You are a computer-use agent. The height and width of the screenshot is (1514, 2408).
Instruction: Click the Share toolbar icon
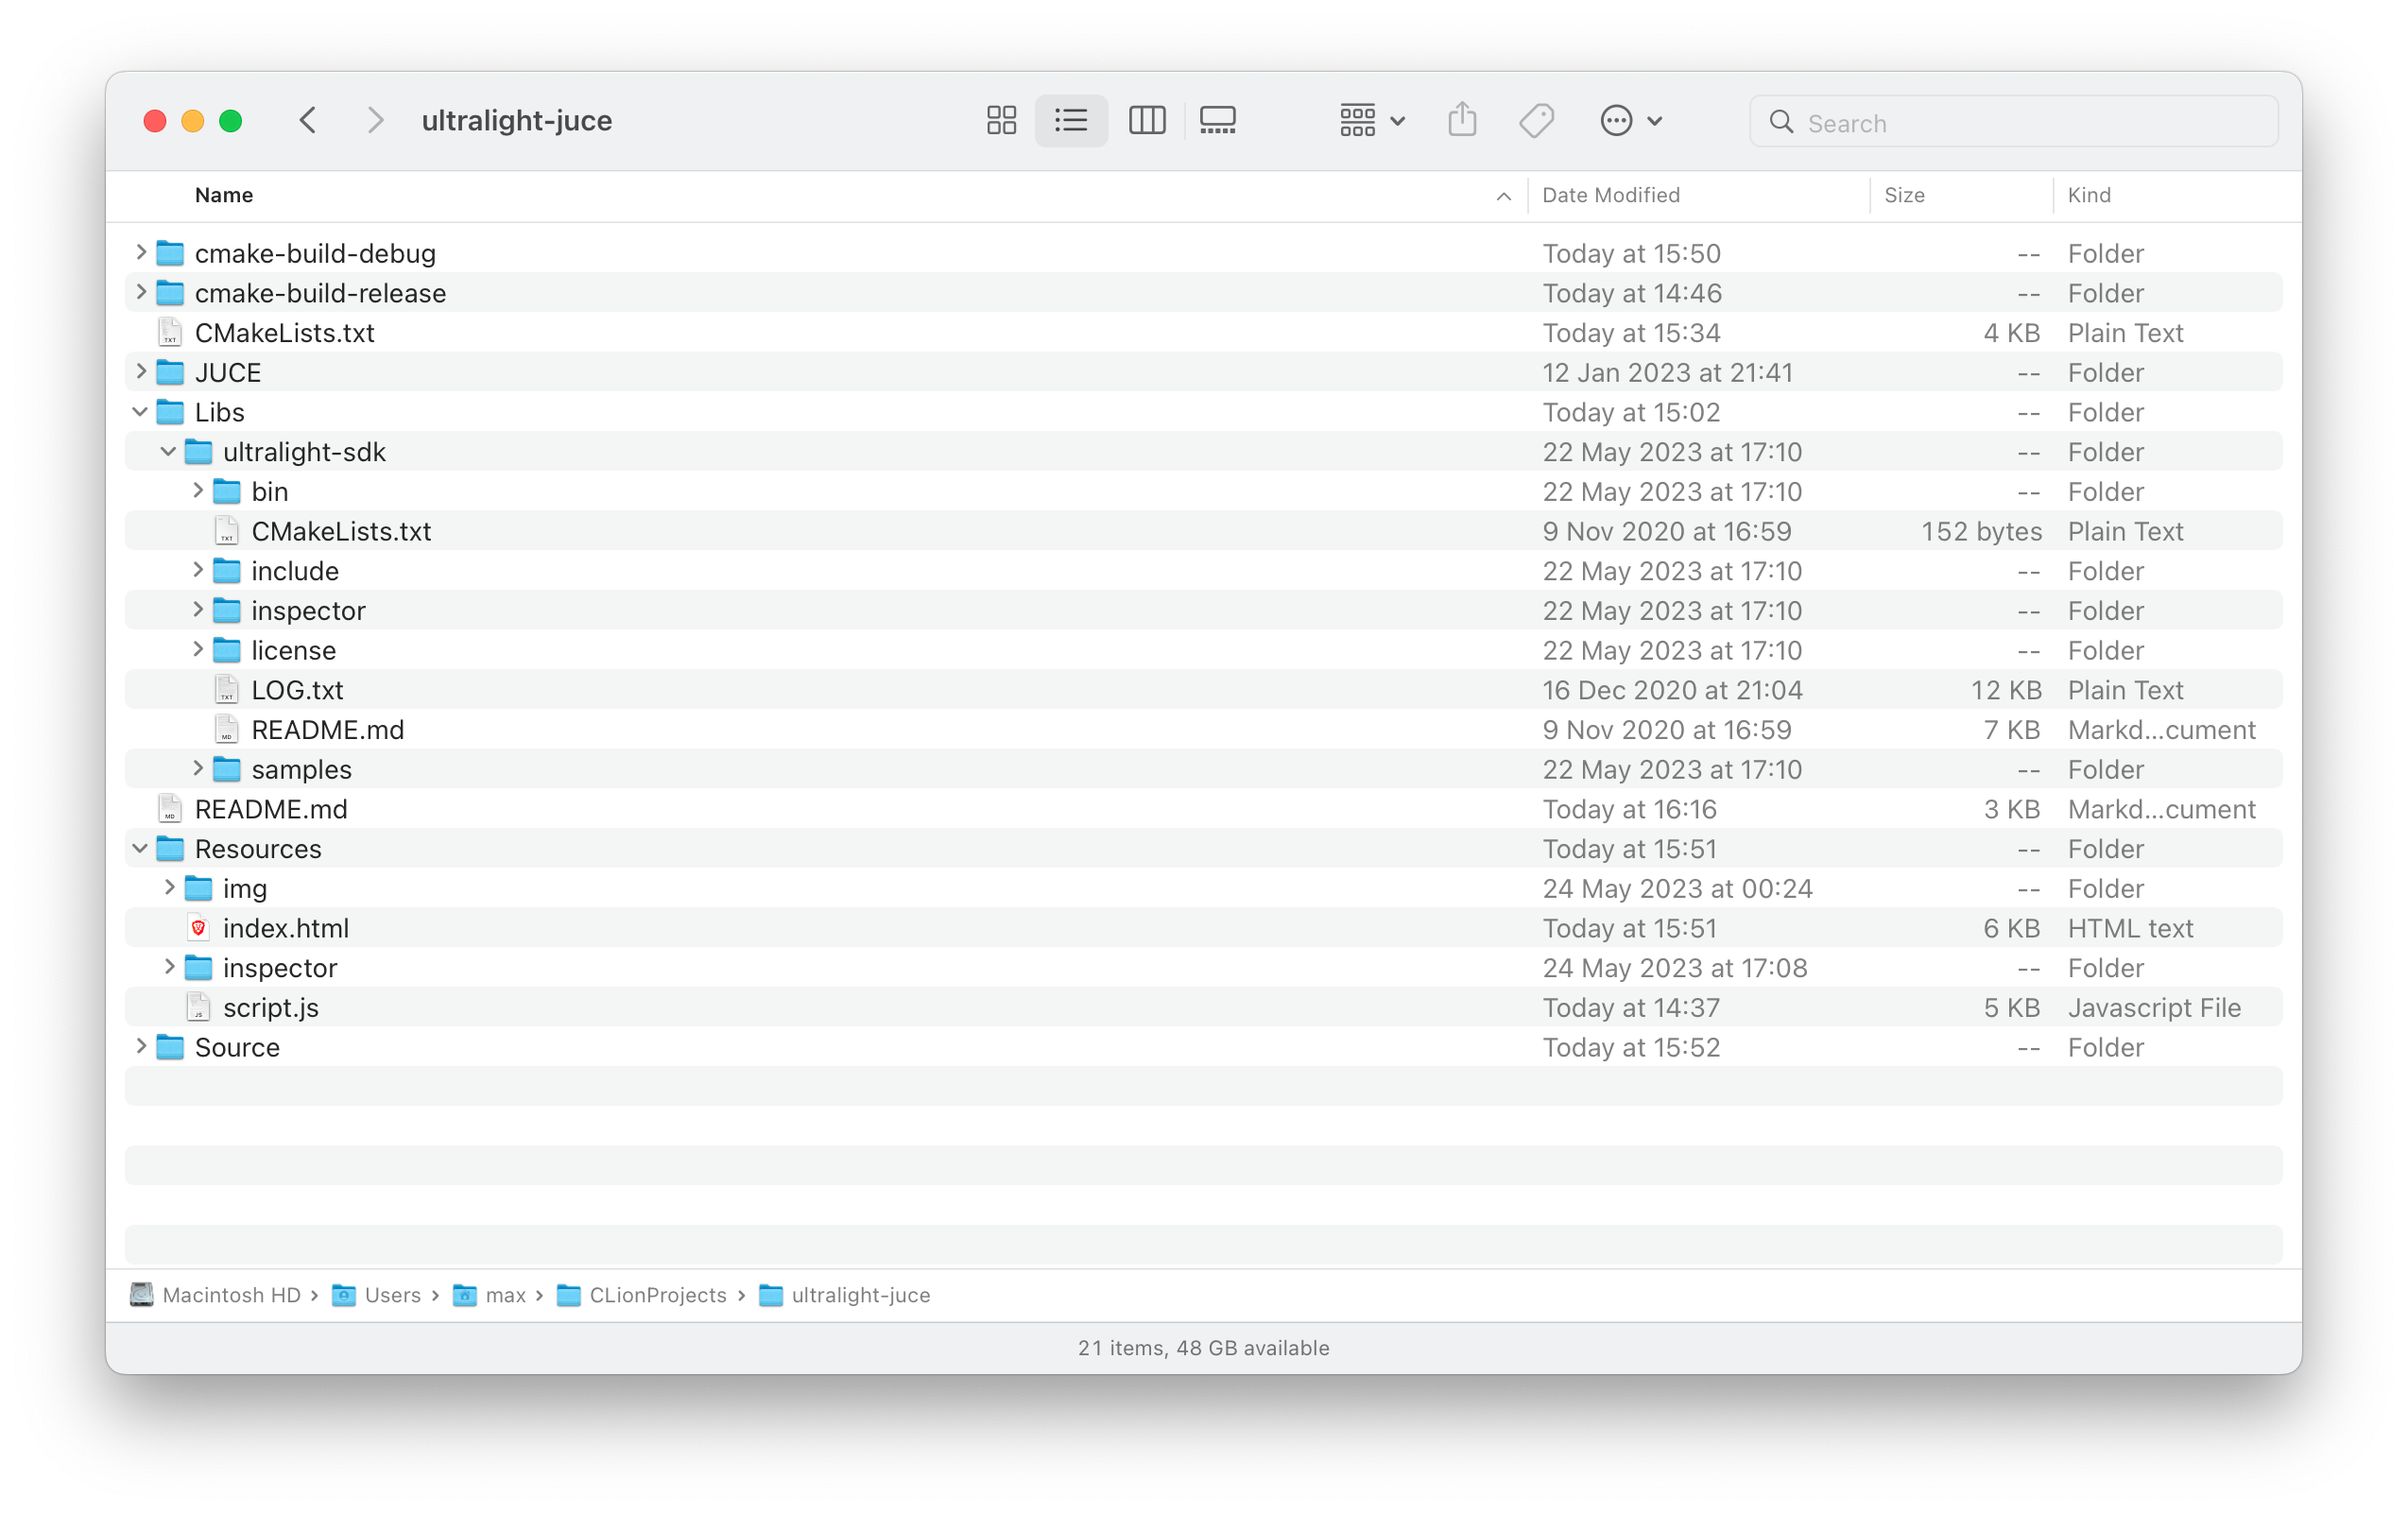coord(1462,121)
